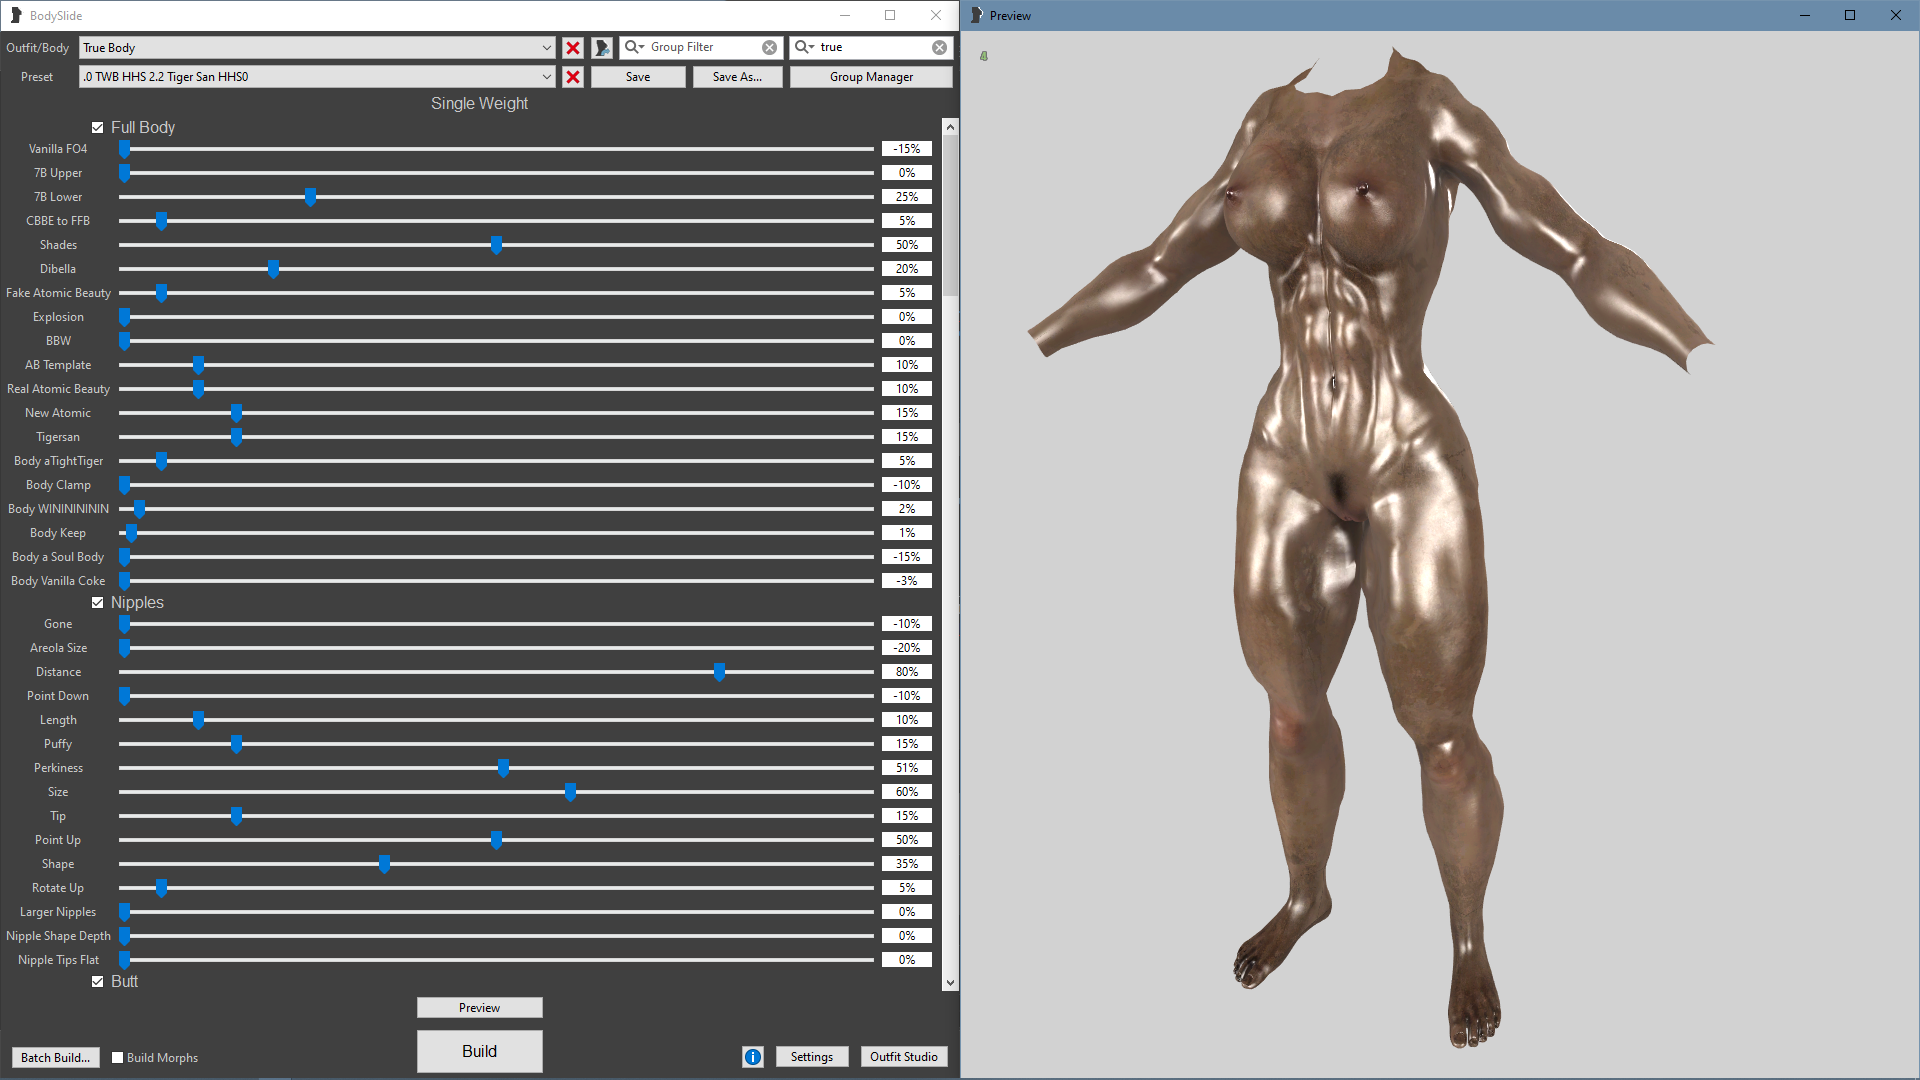Open the Group Filter search magnifier menu
The height and width of the screenshot is (1080, 1920).
635,47
